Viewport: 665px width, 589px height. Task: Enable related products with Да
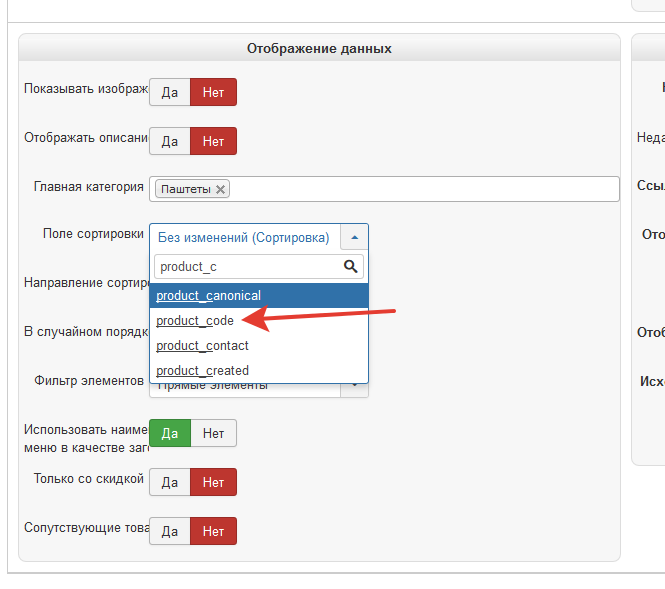[170, 531]
